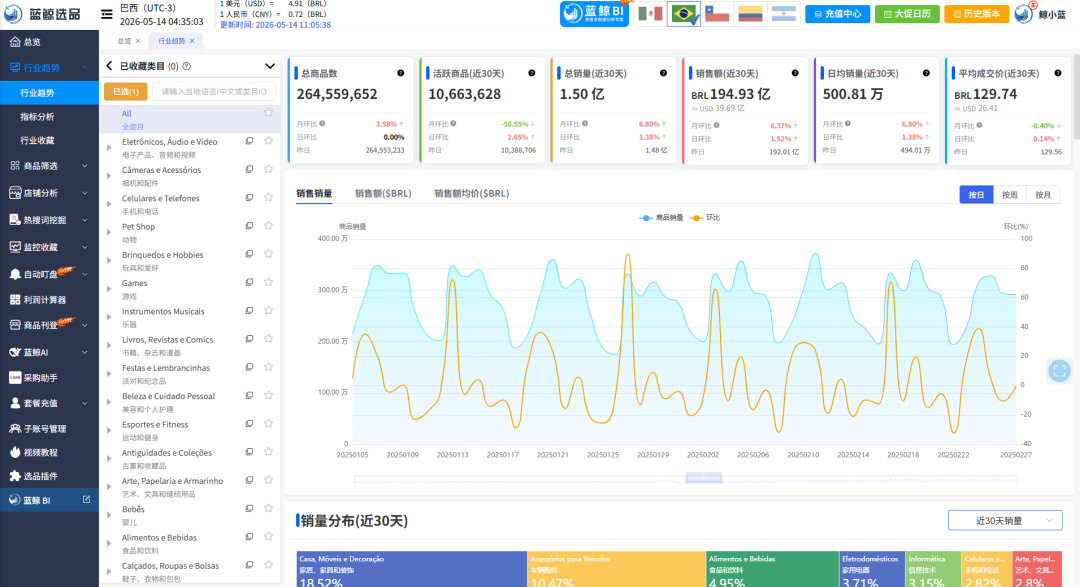Open 历史版本 button
Screen dimensions: 1080x587
click(x=977, y=14)
